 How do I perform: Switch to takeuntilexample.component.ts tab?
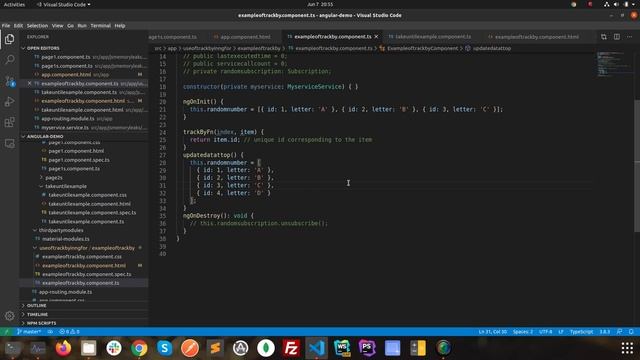[433, 37]
